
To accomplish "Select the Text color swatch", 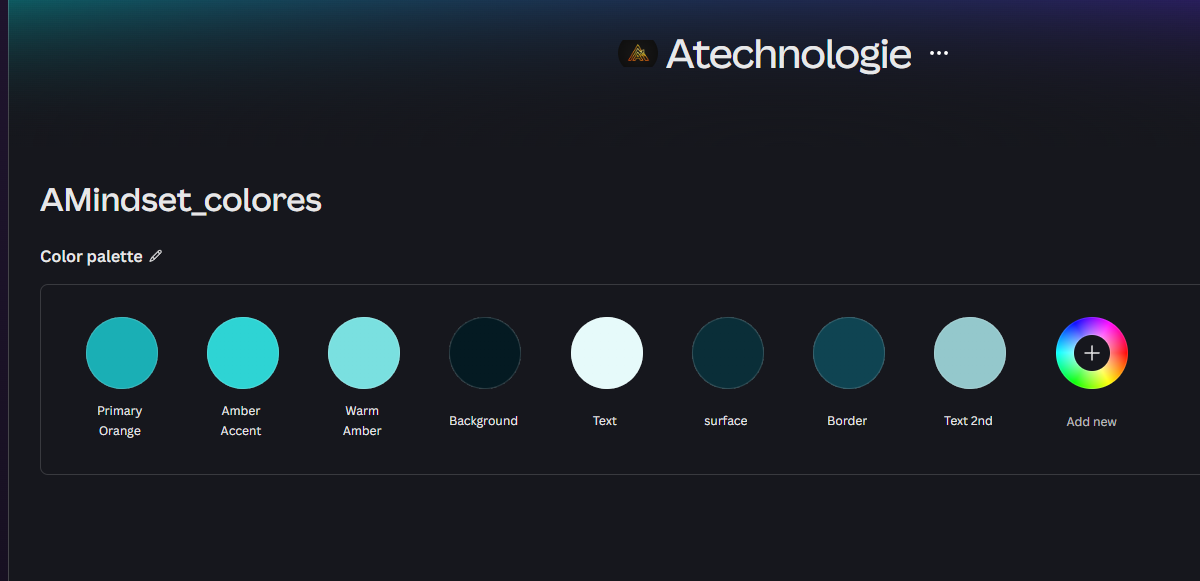I will click(606, 353).
